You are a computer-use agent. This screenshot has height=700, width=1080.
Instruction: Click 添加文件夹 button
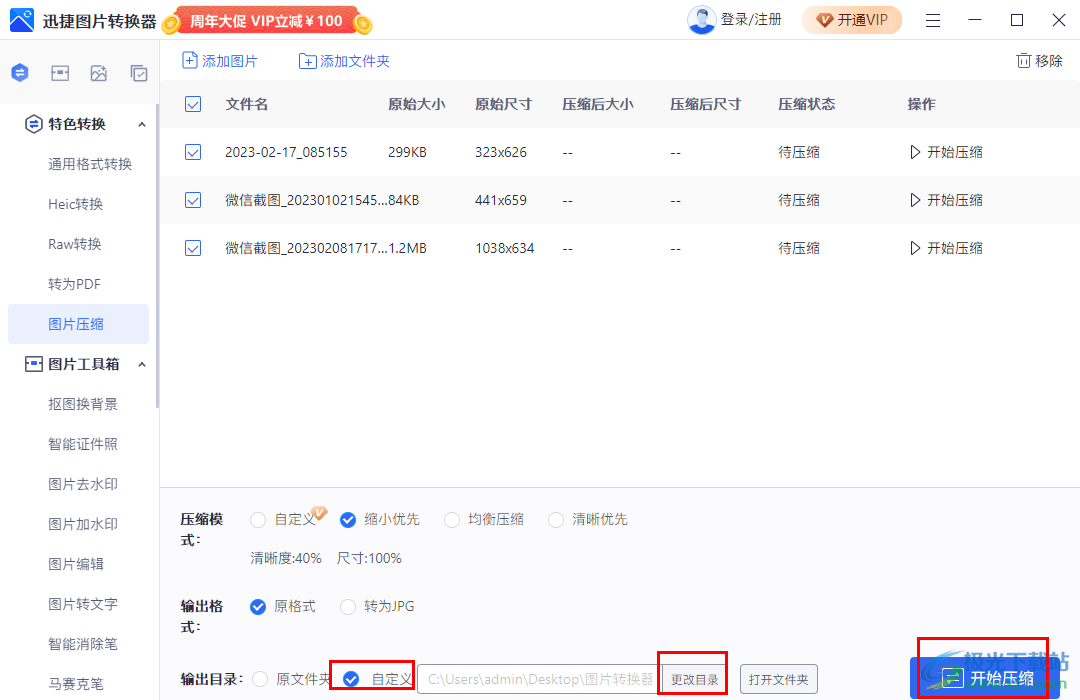[x=344, y=61]
